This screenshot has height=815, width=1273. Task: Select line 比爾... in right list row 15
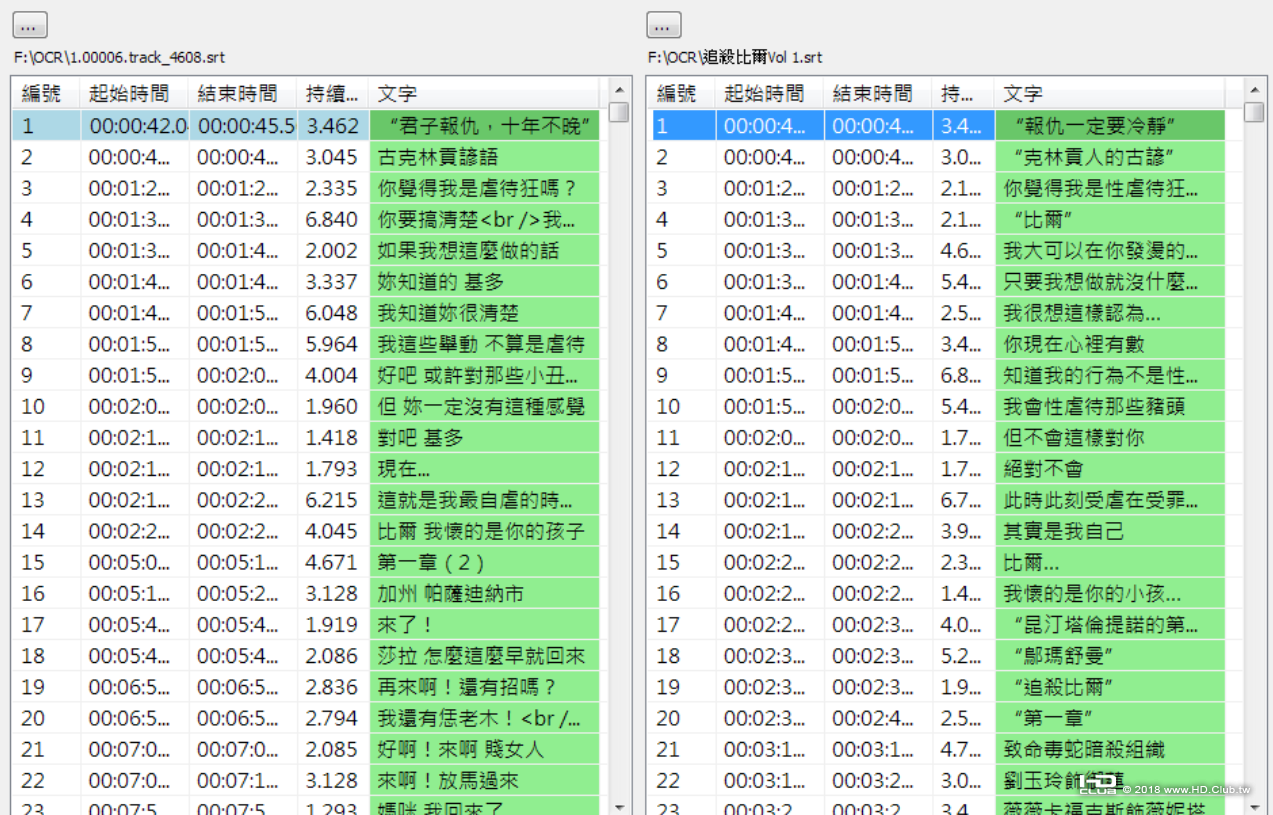1110,562
